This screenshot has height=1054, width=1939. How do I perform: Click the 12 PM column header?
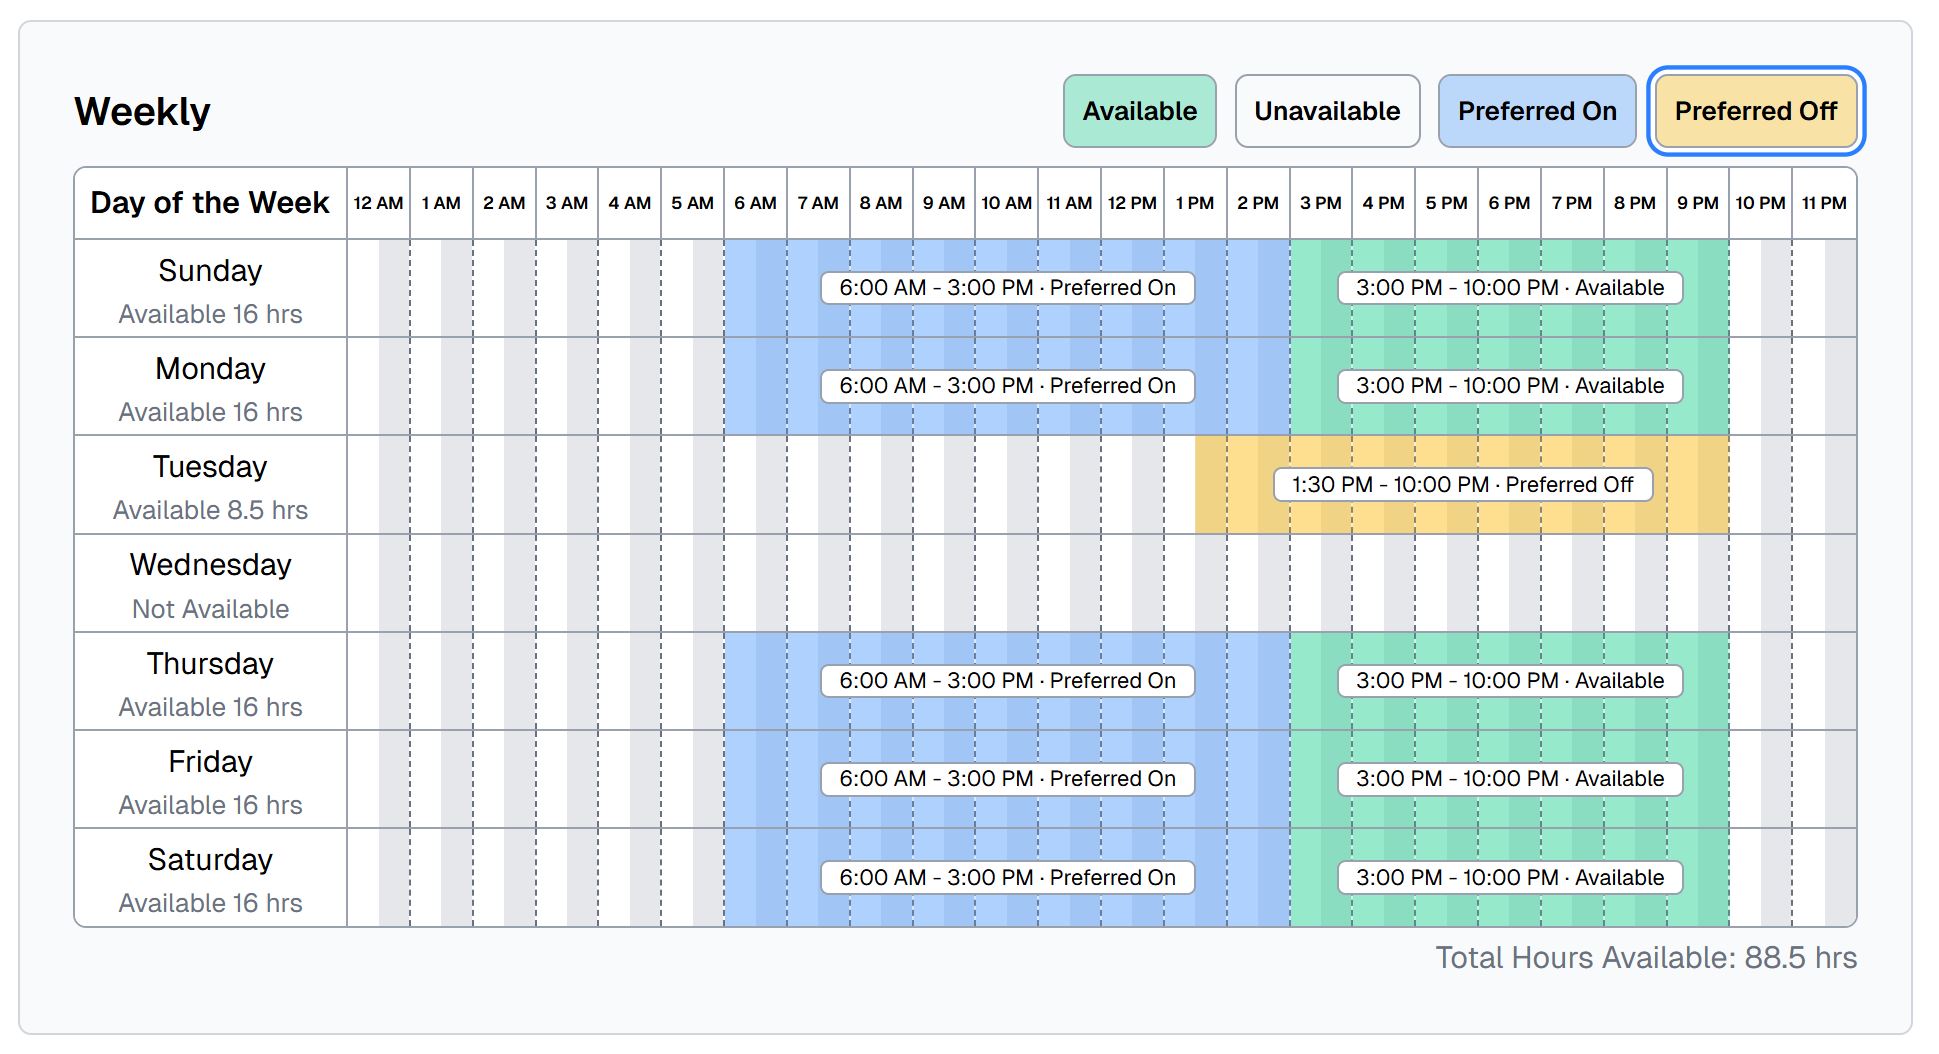coord(1132,203)
